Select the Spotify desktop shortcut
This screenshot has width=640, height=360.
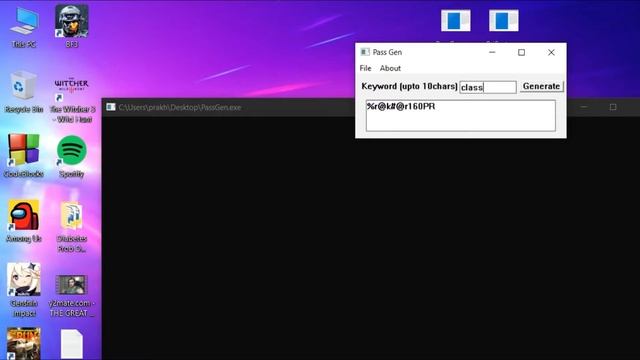71,156
